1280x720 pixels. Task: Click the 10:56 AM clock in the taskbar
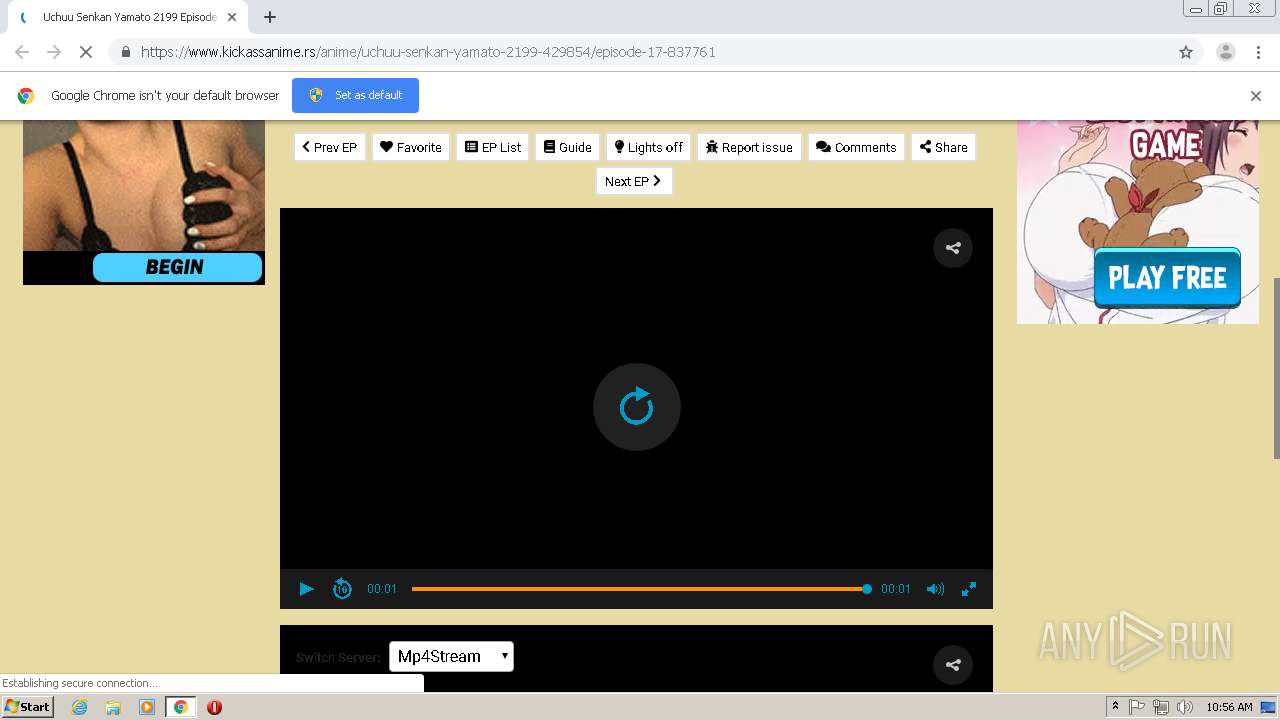pos(1229,707)
